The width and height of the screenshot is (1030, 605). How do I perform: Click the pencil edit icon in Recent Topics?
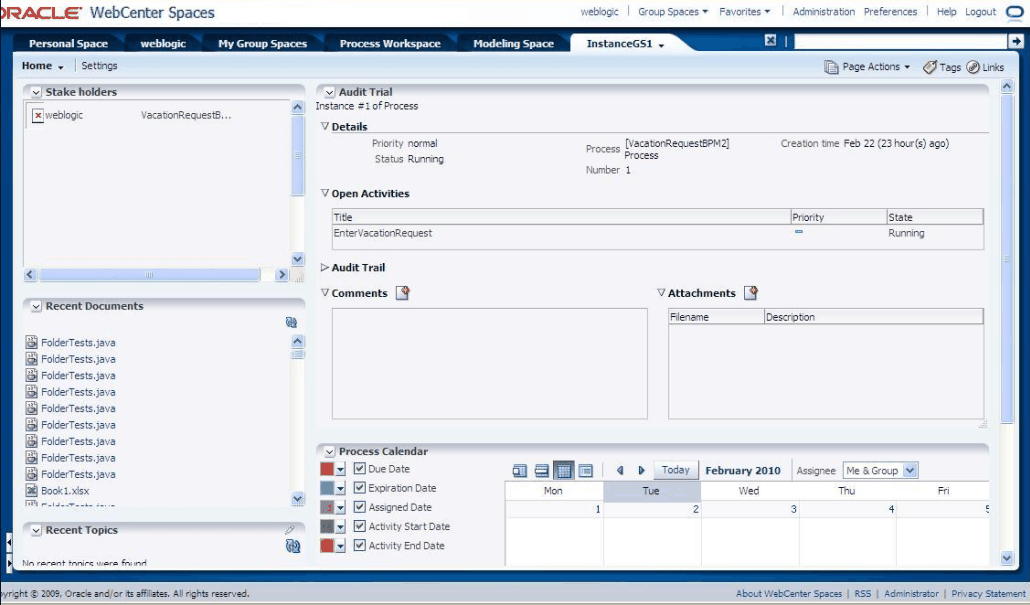point(290,529)
